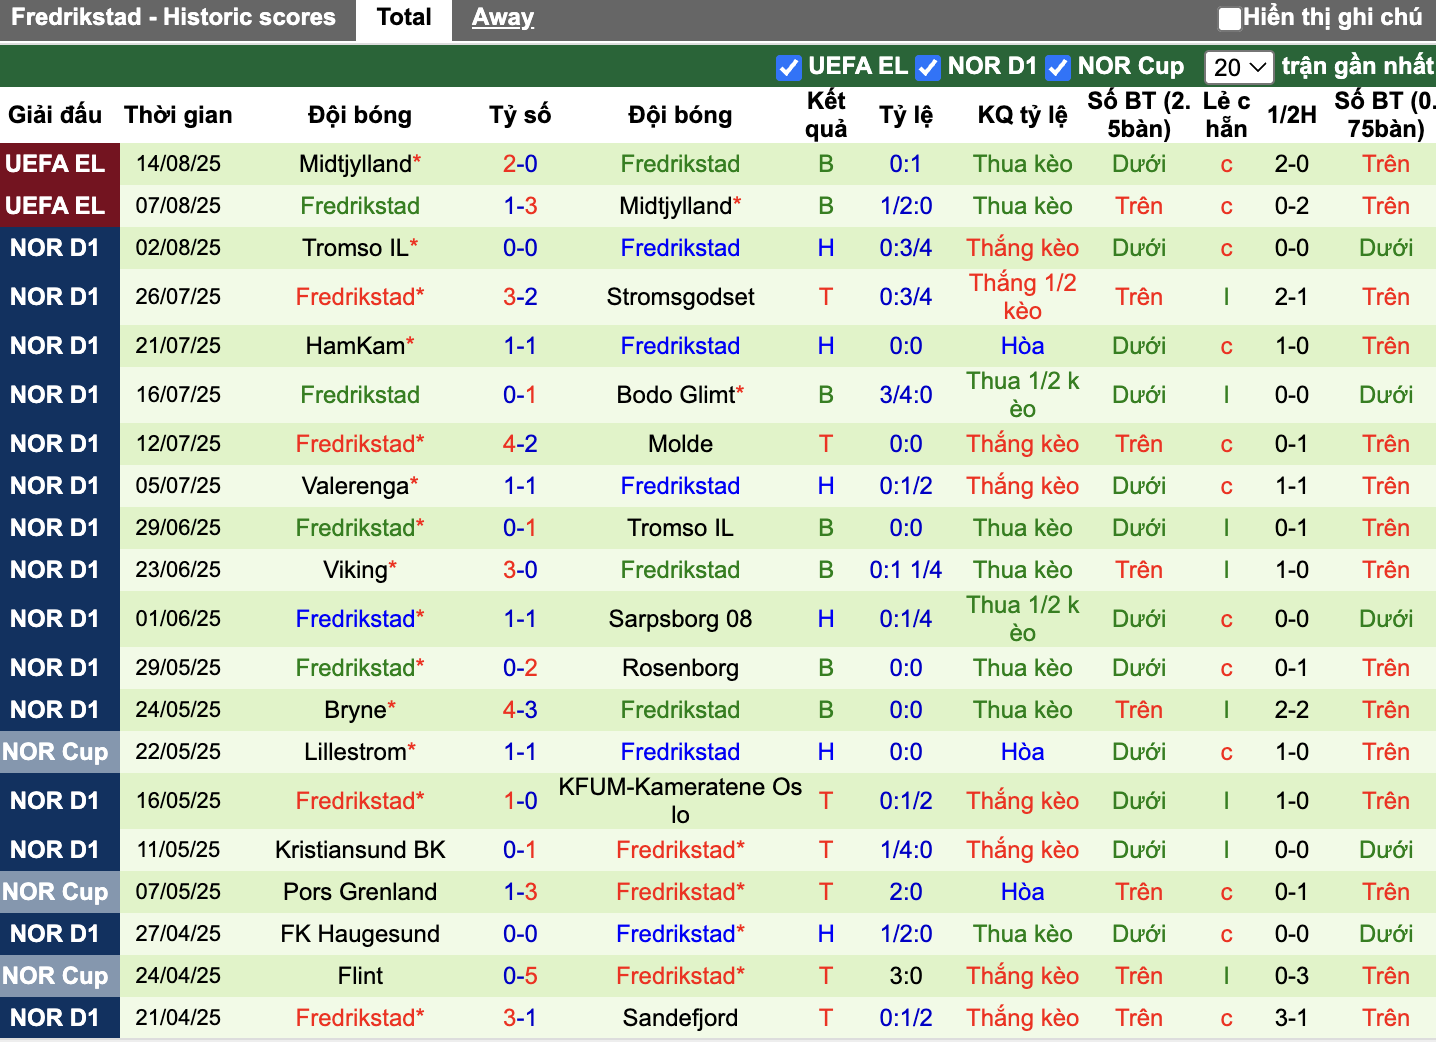Click the 0-5 score in Flint match

click(520, 976)
